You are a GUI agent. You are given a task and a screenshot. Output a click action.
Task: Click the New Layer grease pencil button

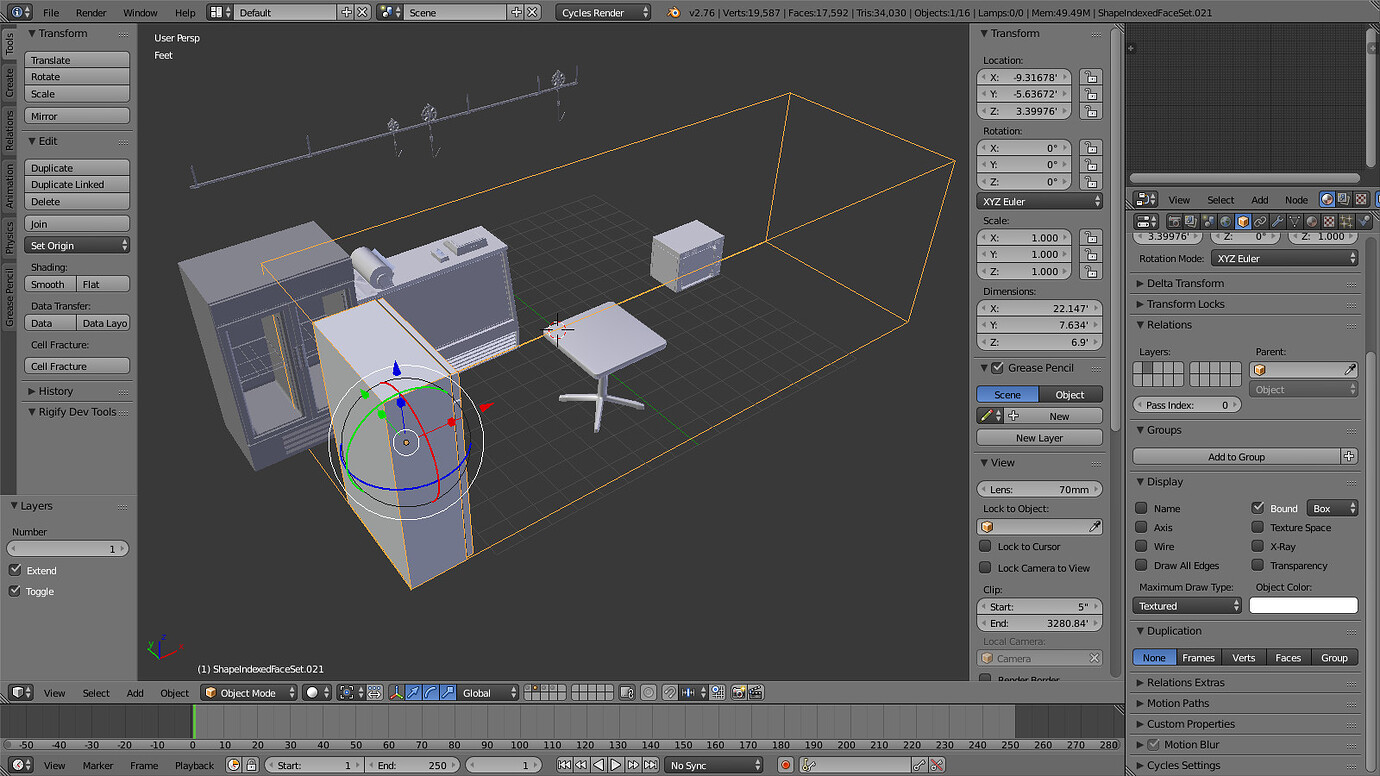pyautogui.click(x=1039, y=438)
